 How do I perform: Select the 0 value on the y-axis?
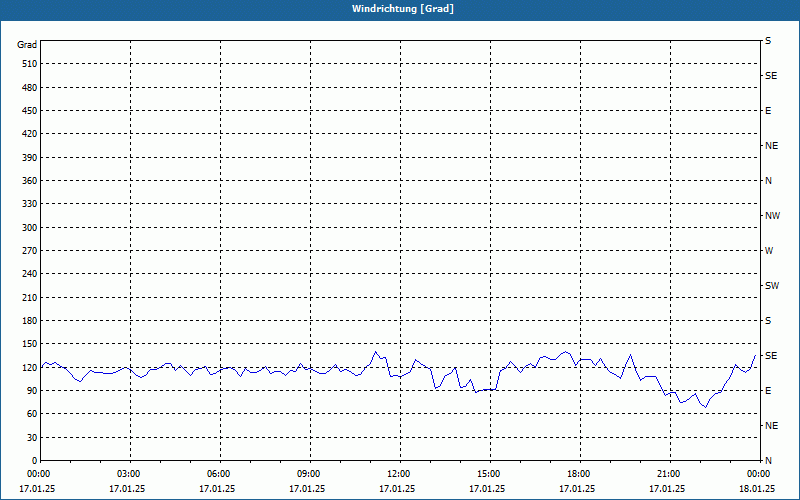(35, 461)
